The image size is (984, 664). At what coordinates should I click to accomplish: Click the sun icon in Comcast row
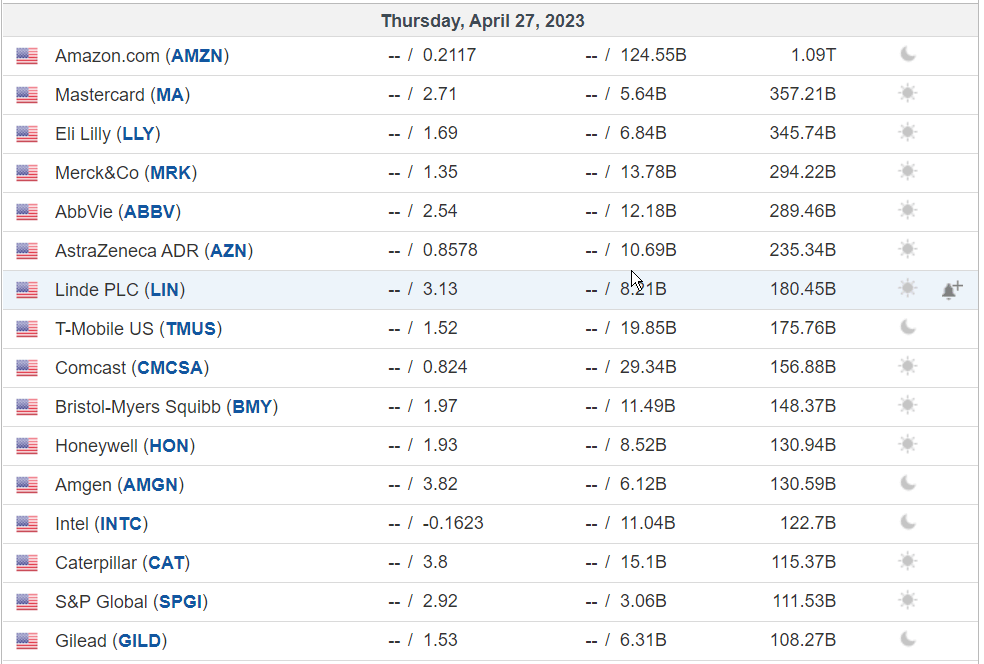click(x=907, y=367)
